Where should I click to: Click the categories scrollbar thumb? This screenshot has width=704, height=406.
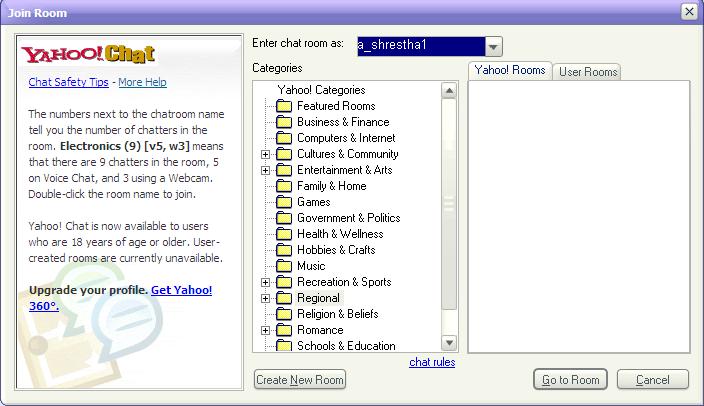(449, 204)
